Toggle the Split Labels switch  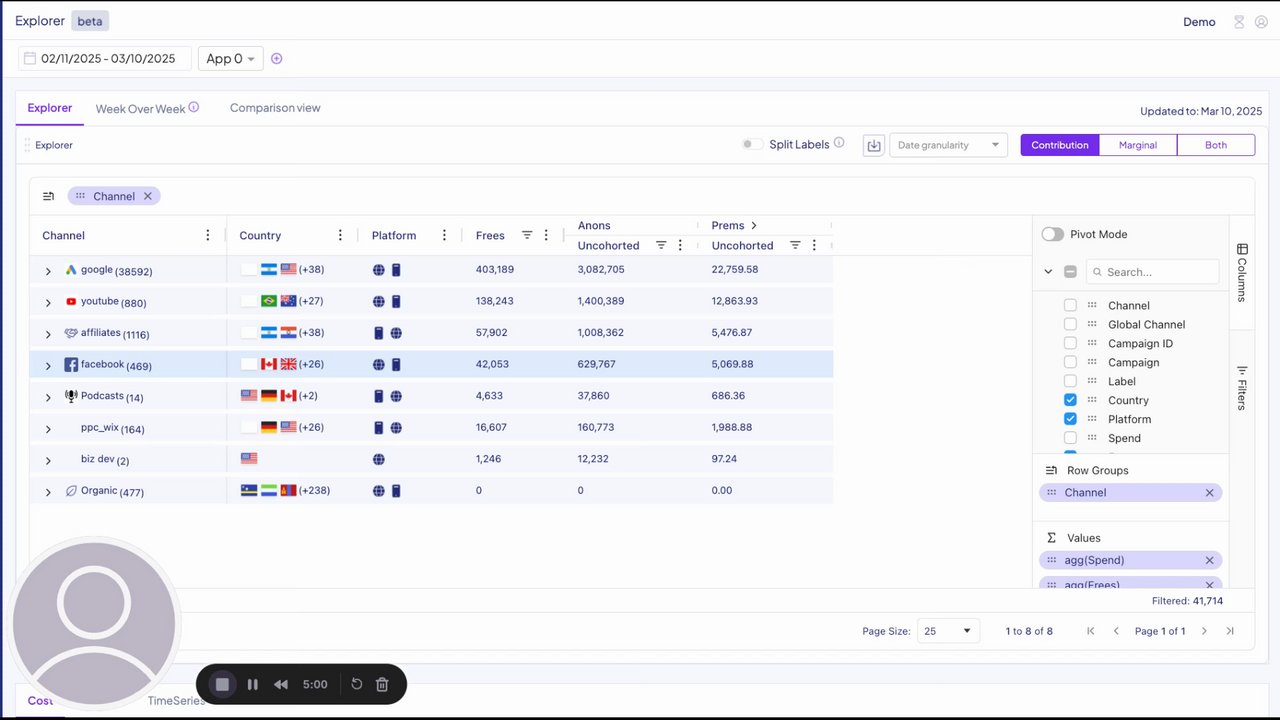pos(752,144)
